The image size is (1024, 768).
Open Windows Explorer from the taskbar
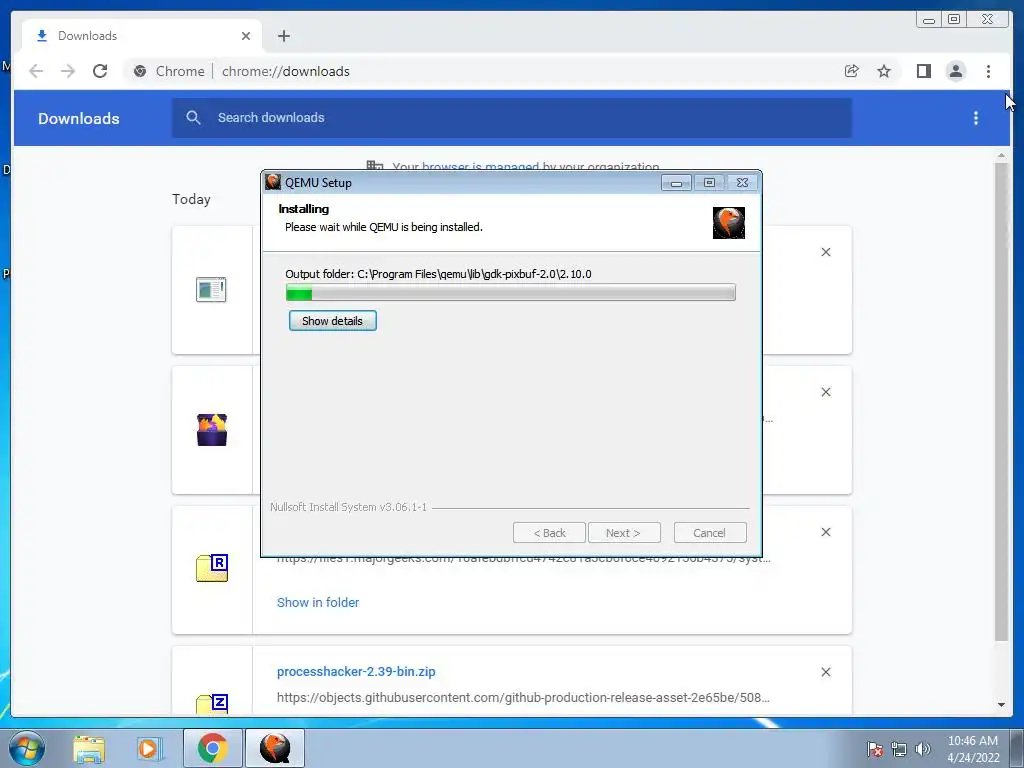click(x=89, y=748)
